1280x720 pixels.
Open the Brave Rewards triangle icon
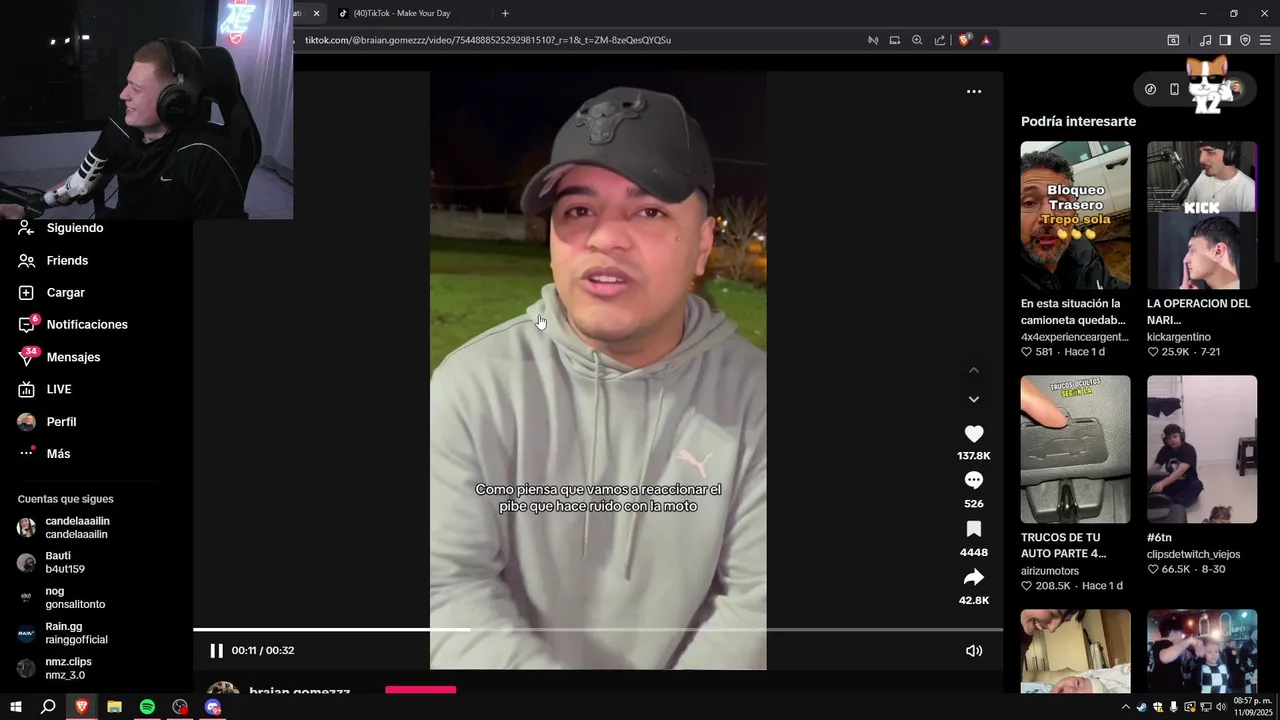click(986, 40)
